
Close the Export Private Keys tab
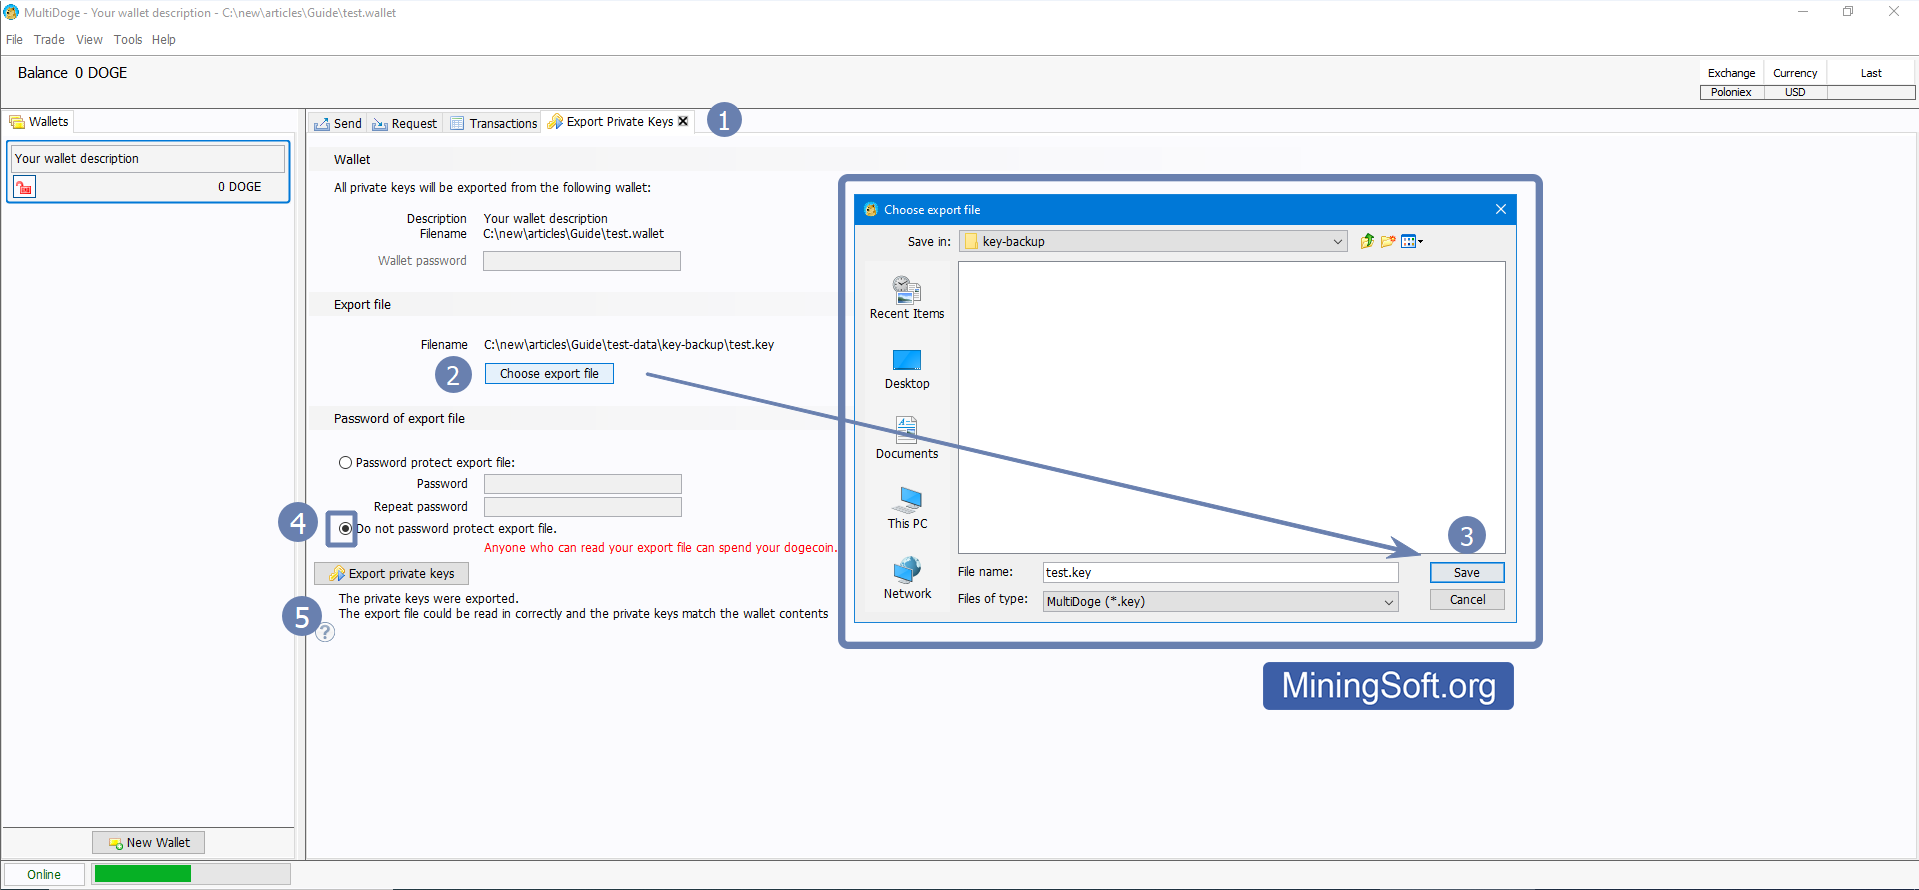[683, 121]
